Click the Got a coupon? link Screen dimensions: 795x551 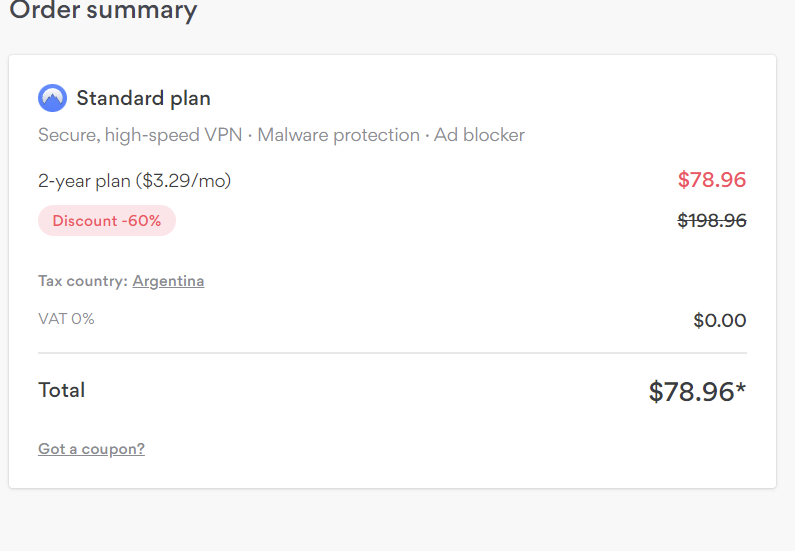[91, 449]
